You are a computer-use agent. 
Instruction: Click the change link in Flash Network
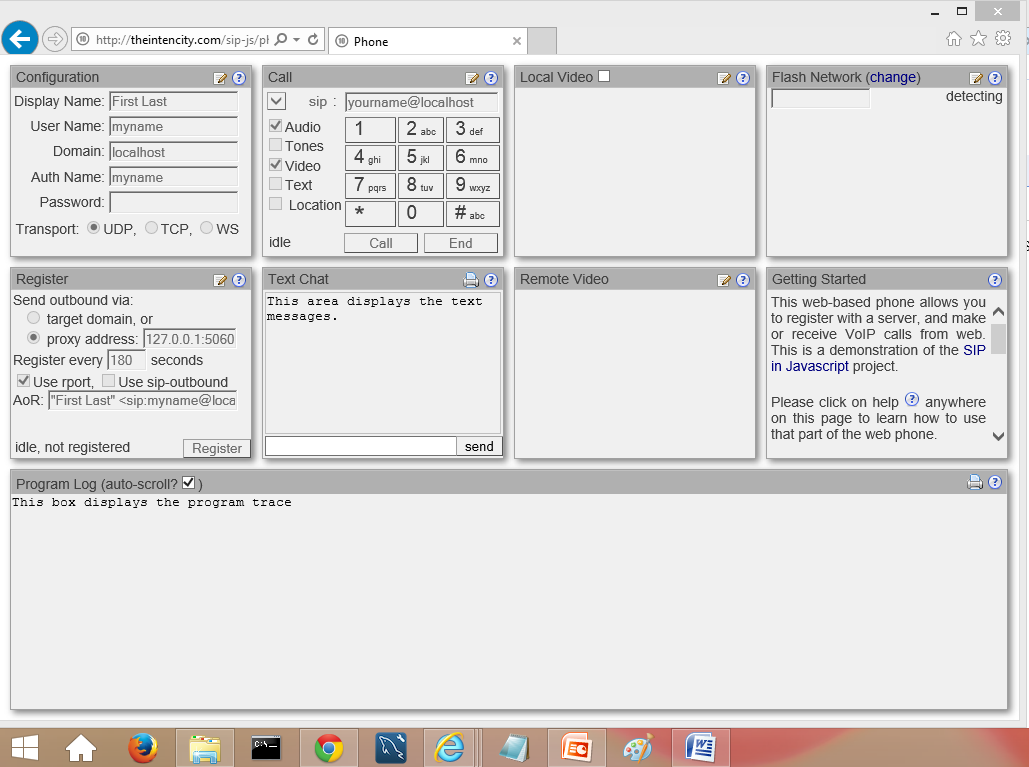(893, 77)
